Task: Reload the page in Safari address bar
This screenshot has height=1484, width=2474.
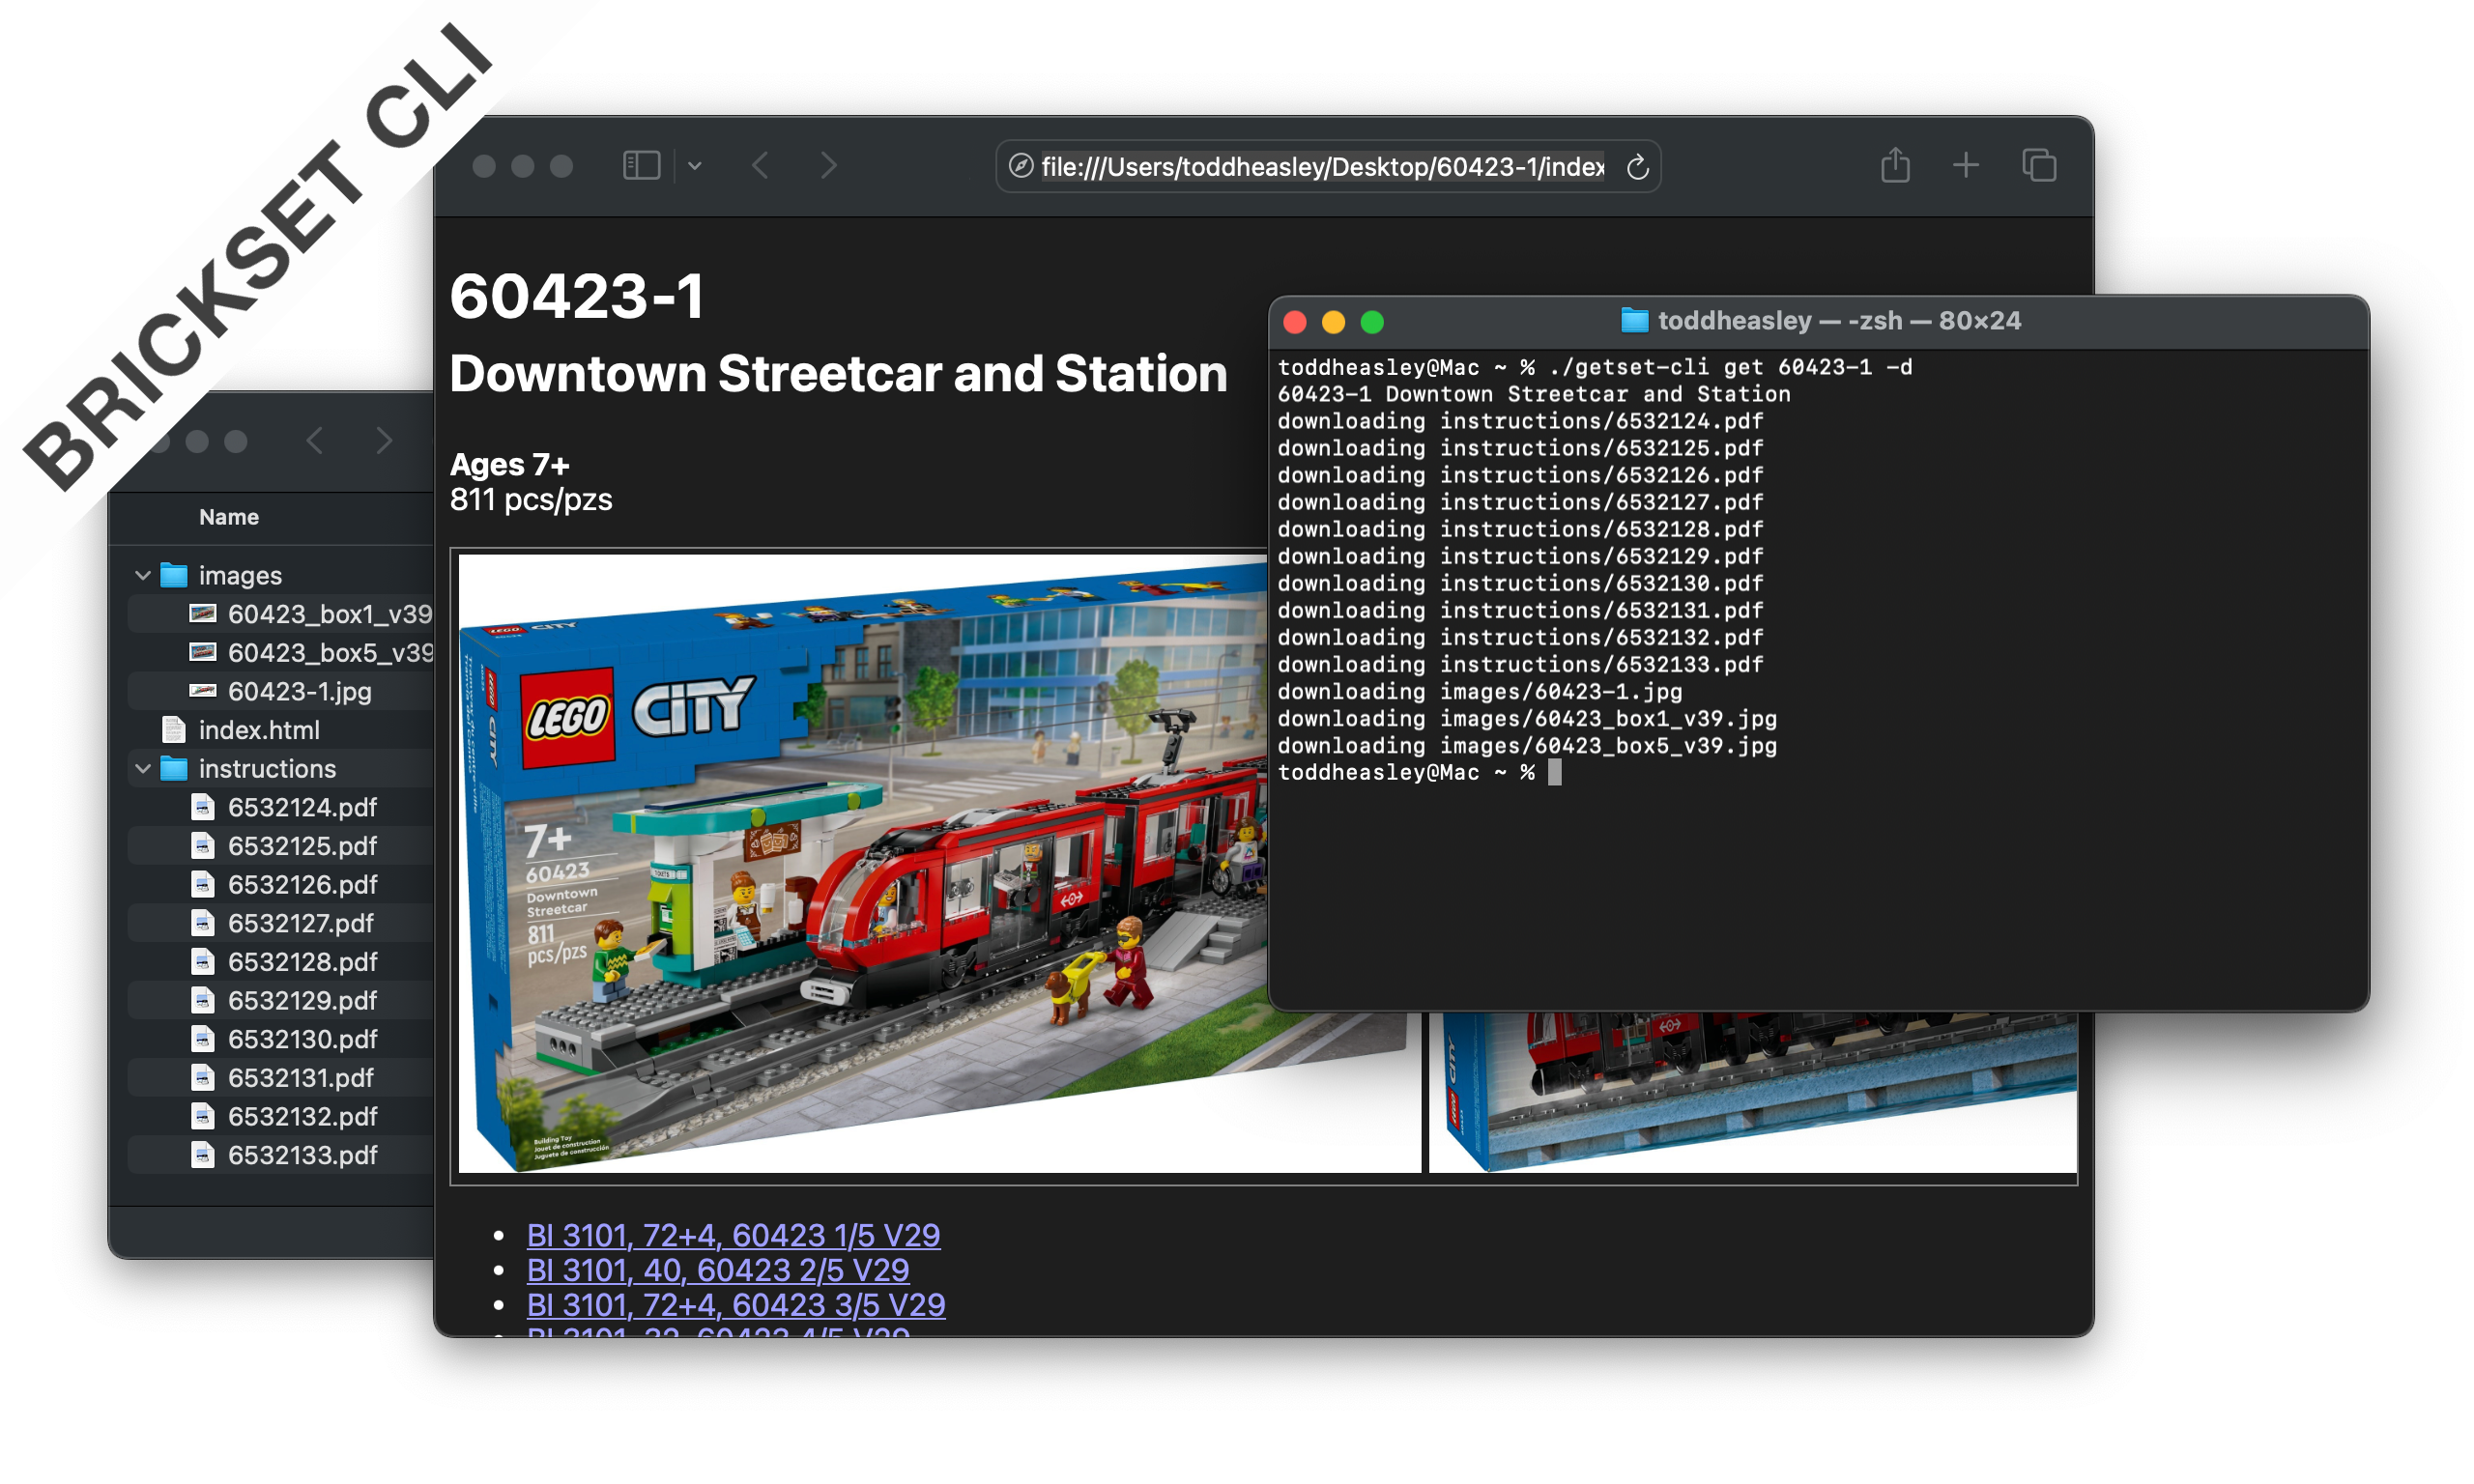Action: (1637, 167)
